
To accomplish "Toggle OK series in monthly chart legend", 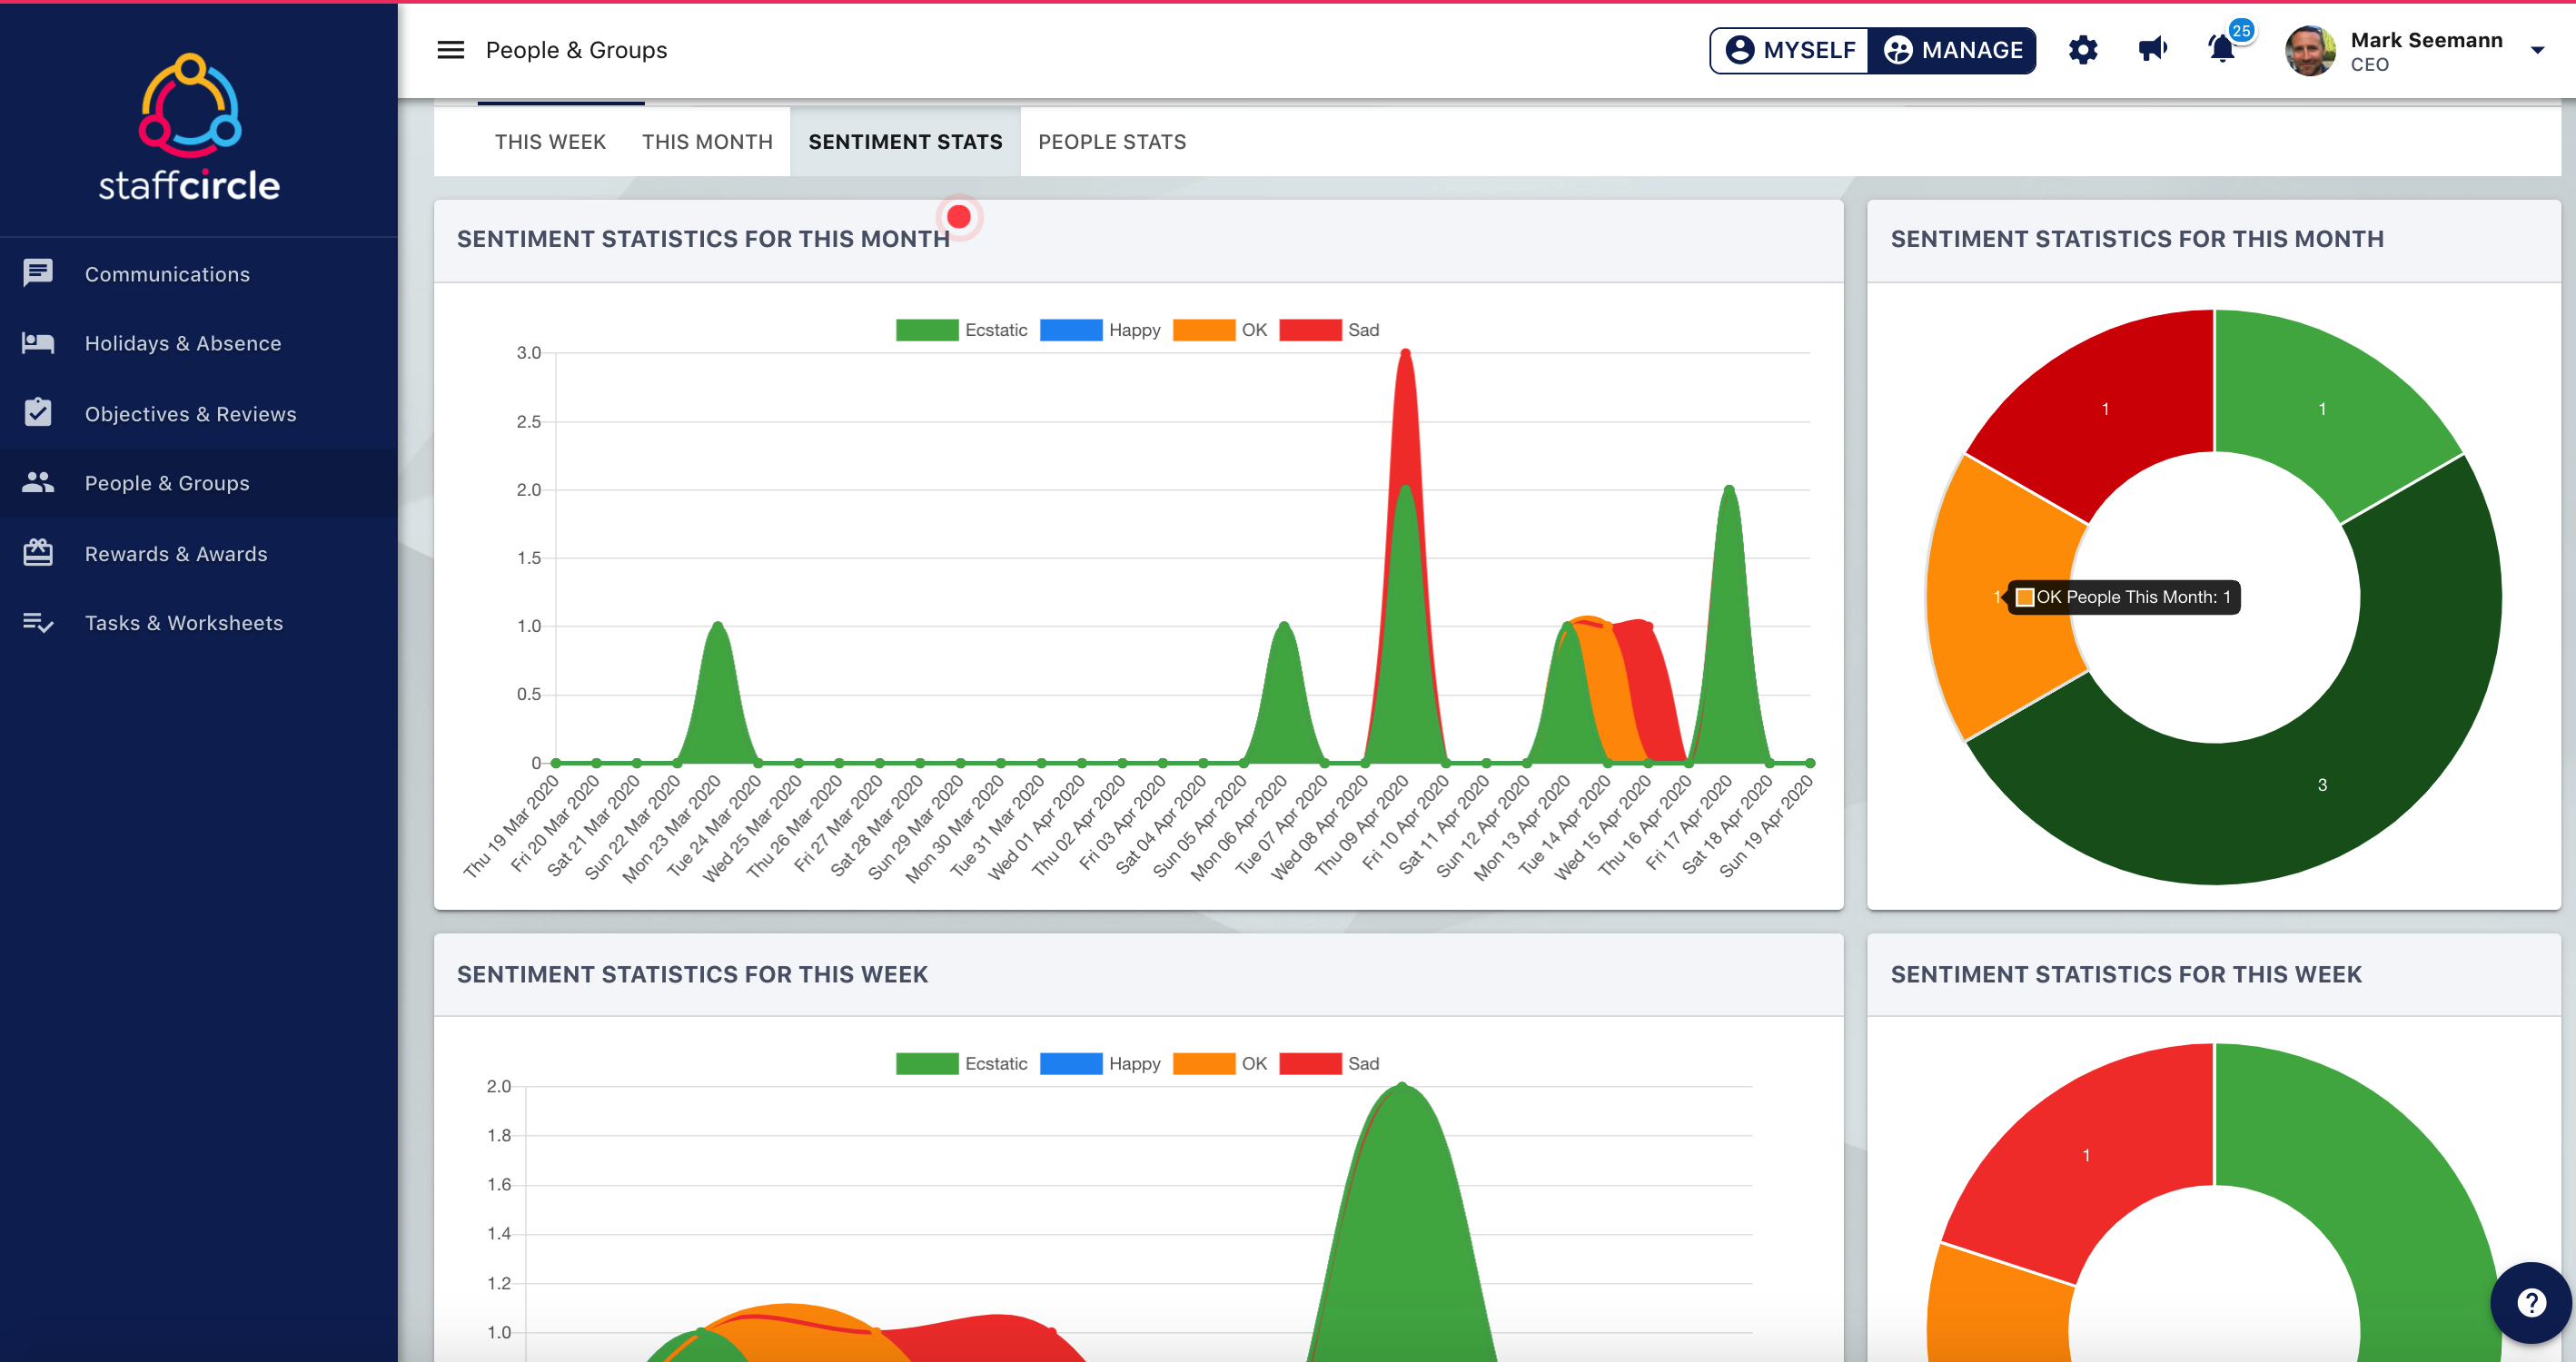I will point(1220,330).
